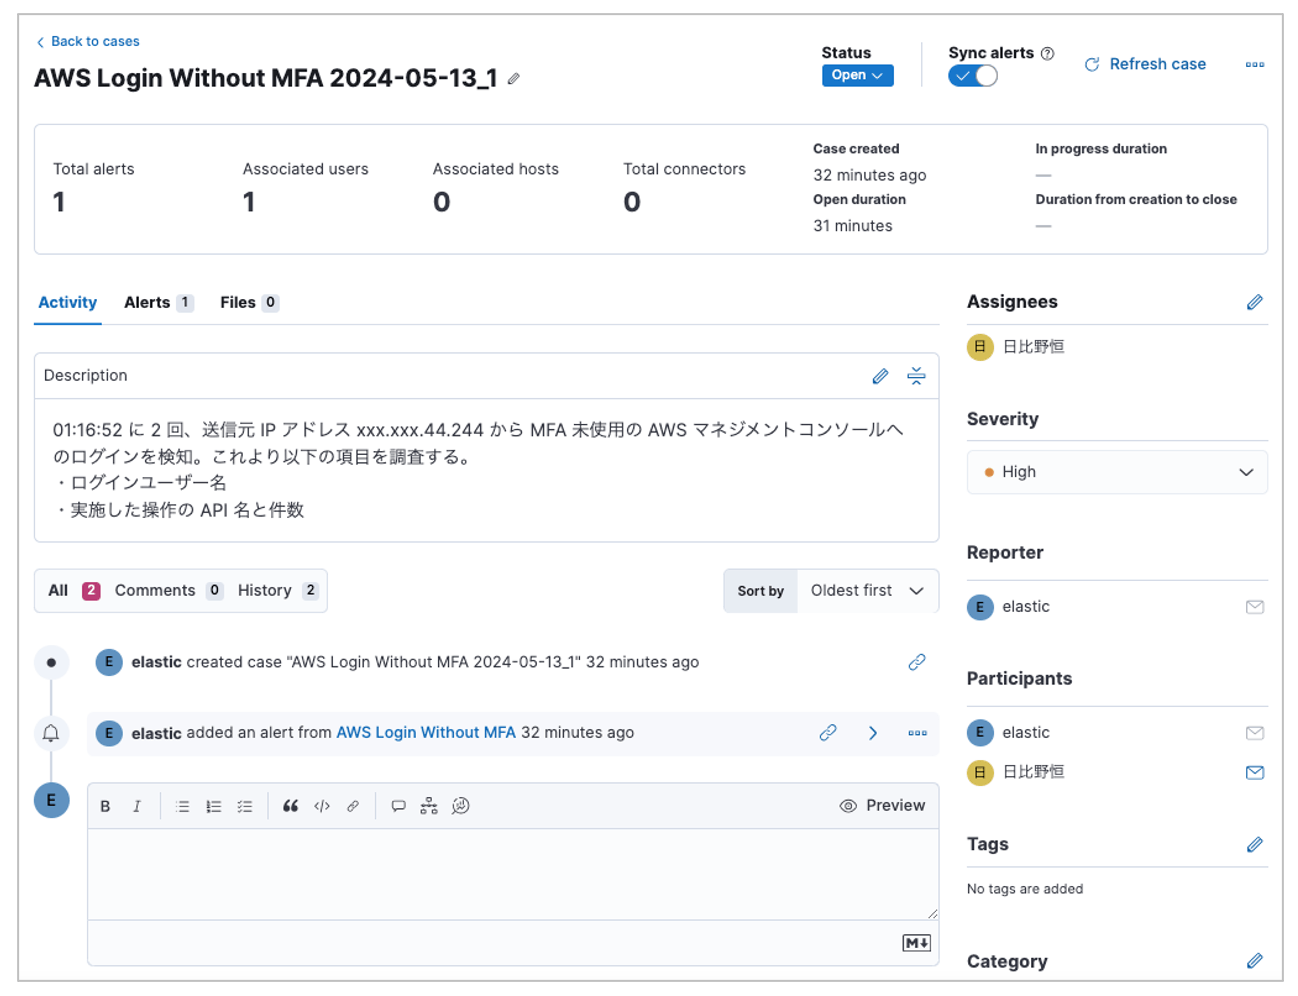
Task: Insert timeline link in comment editor
Action: click(x=429, y=806)
